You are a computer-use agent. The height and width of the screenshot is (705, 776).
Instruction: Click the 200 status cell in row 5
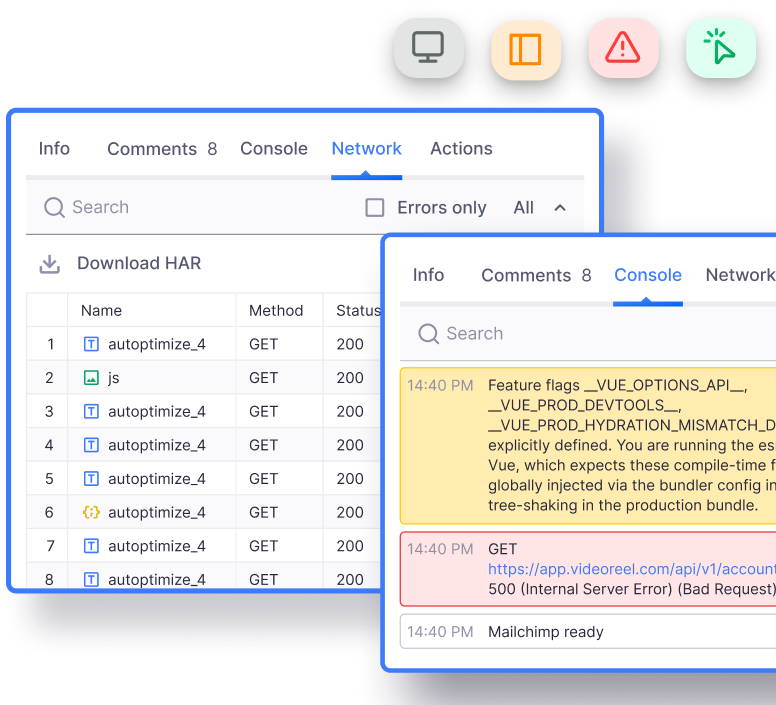click(x=350, y=478)
